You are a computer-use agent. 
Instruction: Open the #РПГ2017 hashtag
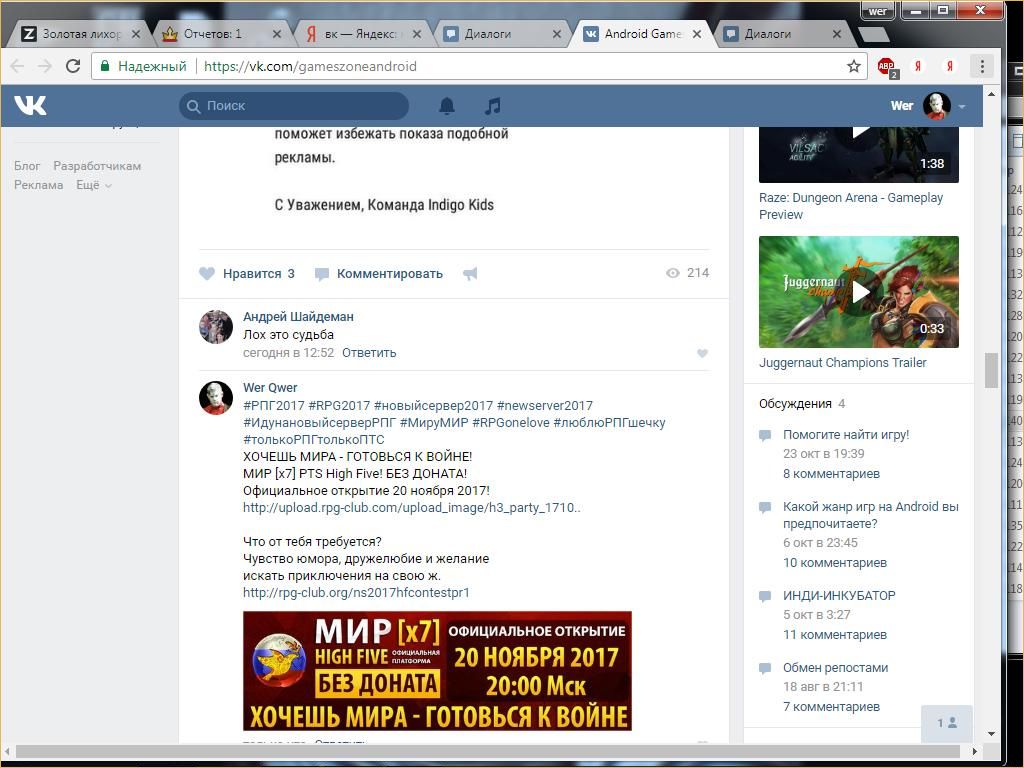[x=274, y=406]
